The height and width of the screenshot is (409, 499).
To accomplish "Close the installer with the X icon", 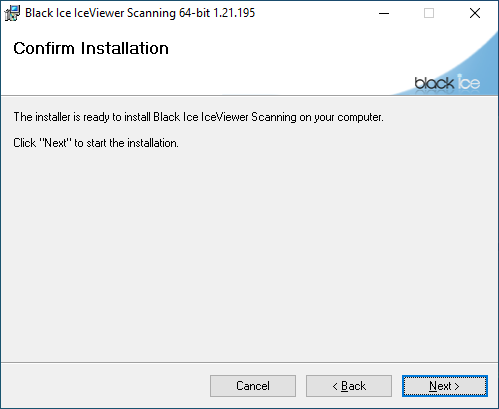I will click(475, 13).
